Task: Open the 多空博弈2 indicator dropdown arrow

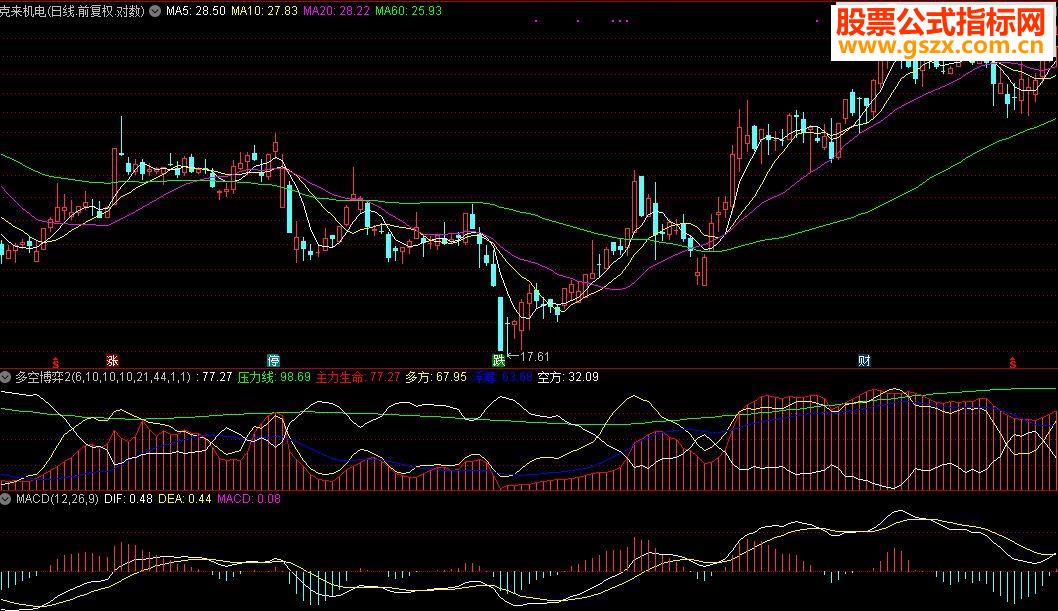Action: click(5, 377)
